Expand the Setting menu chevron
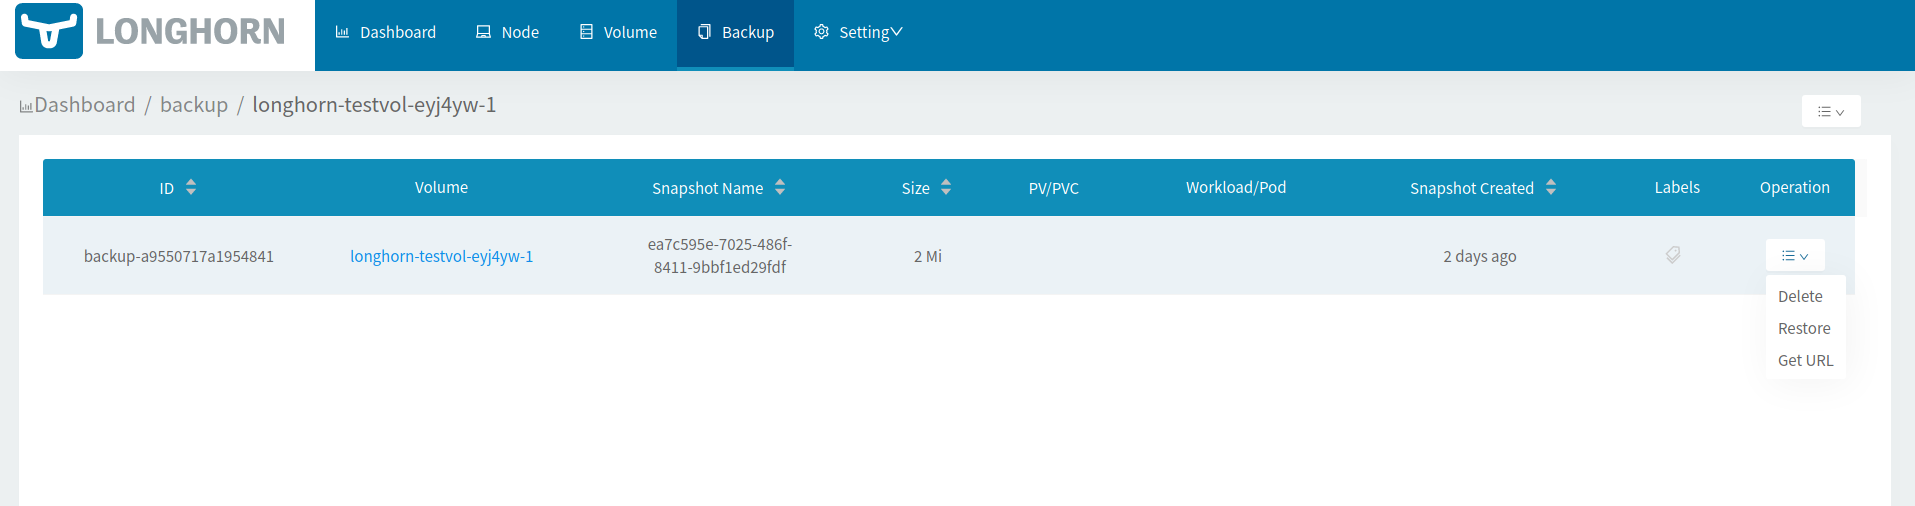 [897, 32]
